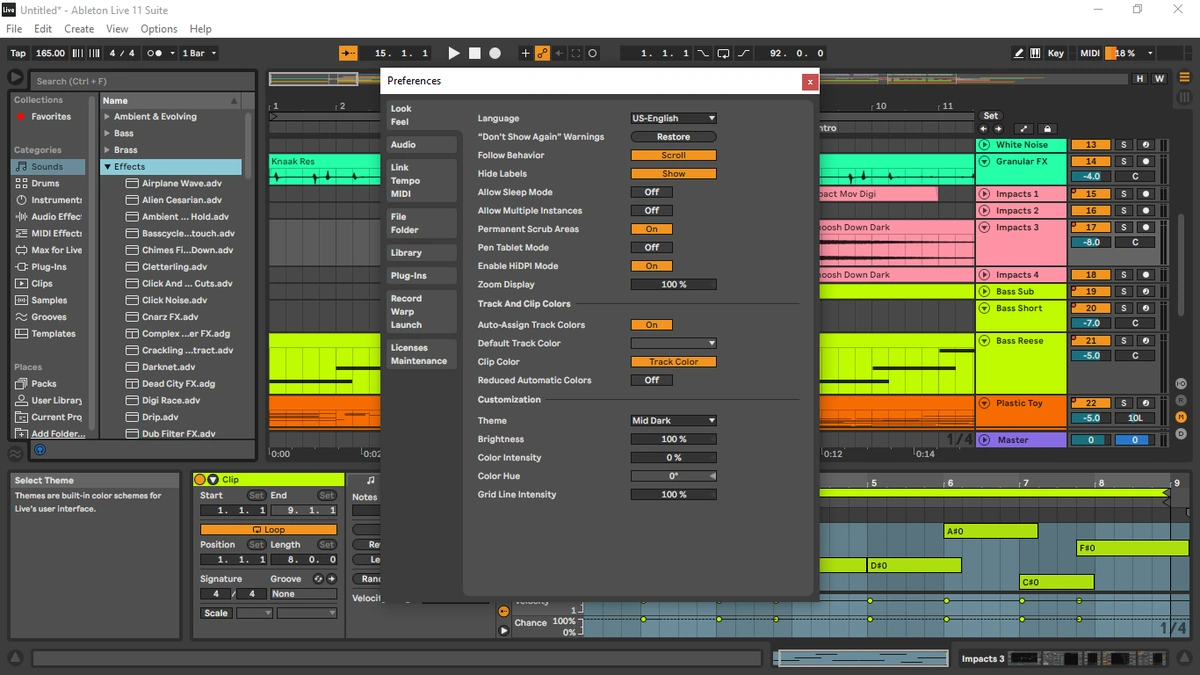This screenshot has width=1200, height=675.
Task: Click the Stop button in transport
Action: tap(475, 53)
